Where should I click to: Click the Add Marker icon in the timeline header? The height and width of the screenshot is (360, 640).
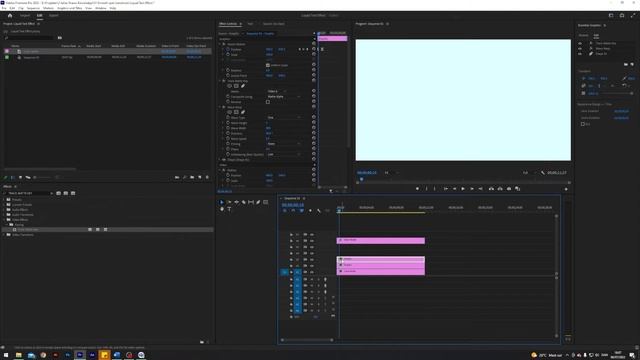coord(310,211)
